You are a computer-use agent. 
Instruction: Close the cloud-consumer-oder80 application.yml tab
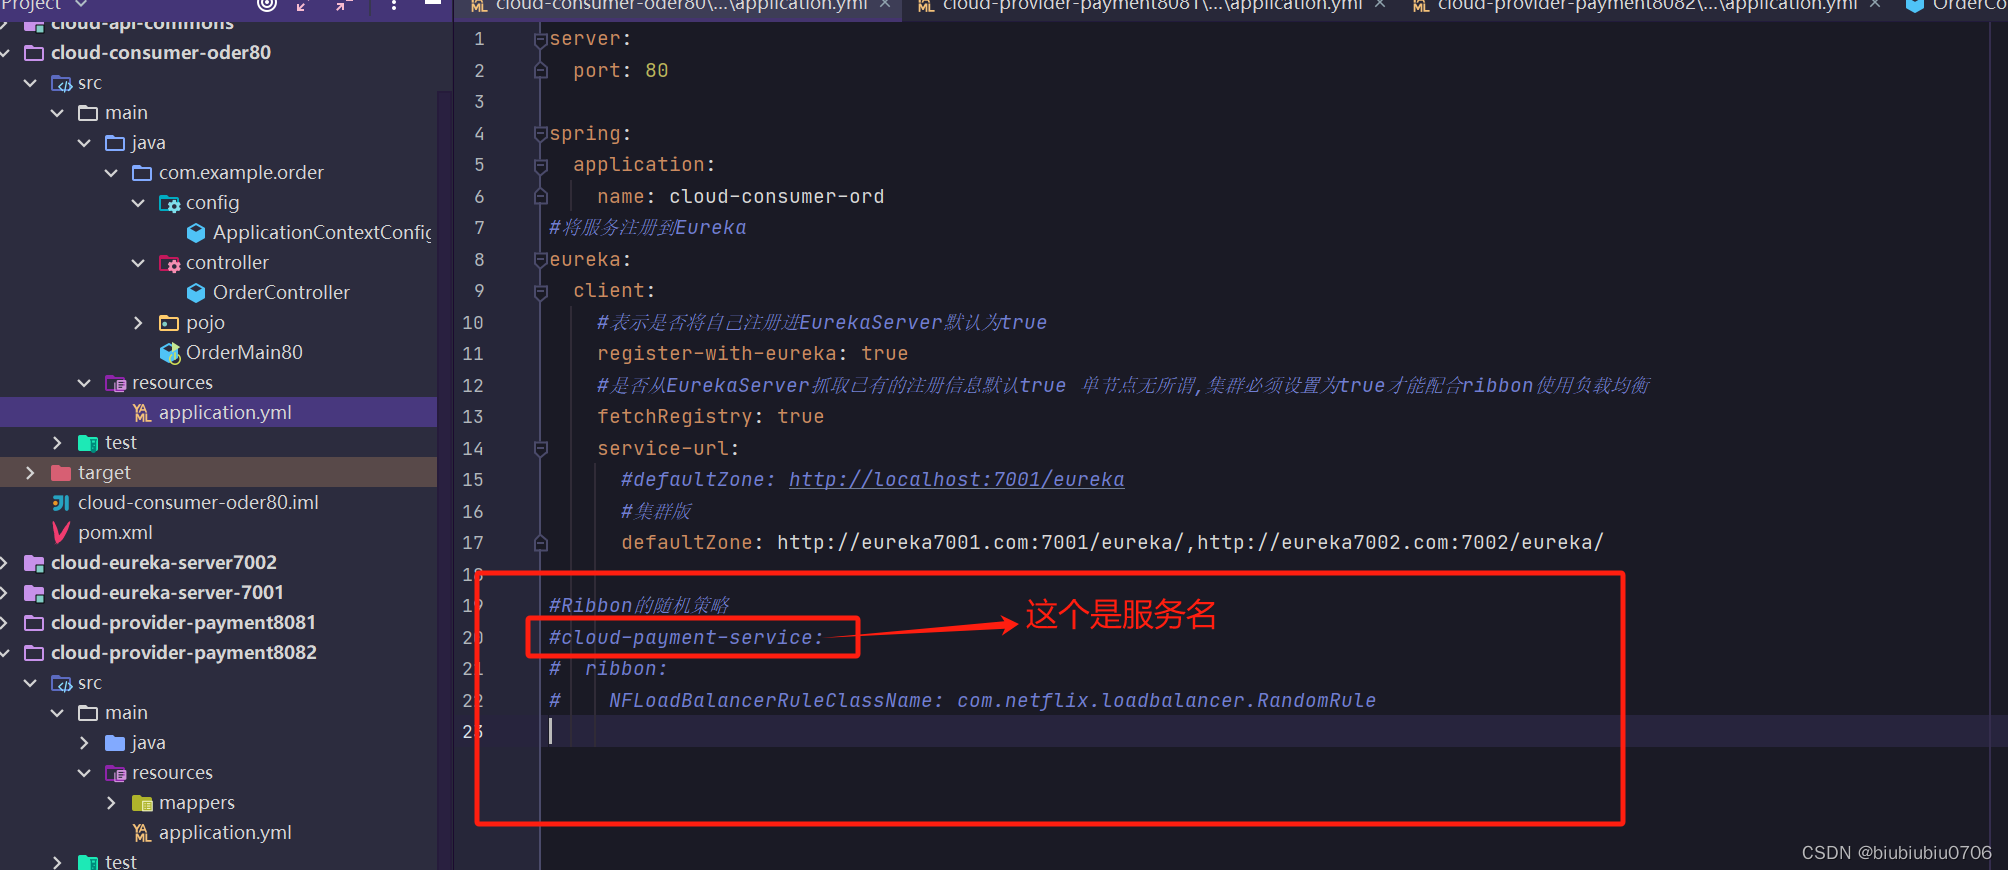[885, 5]
